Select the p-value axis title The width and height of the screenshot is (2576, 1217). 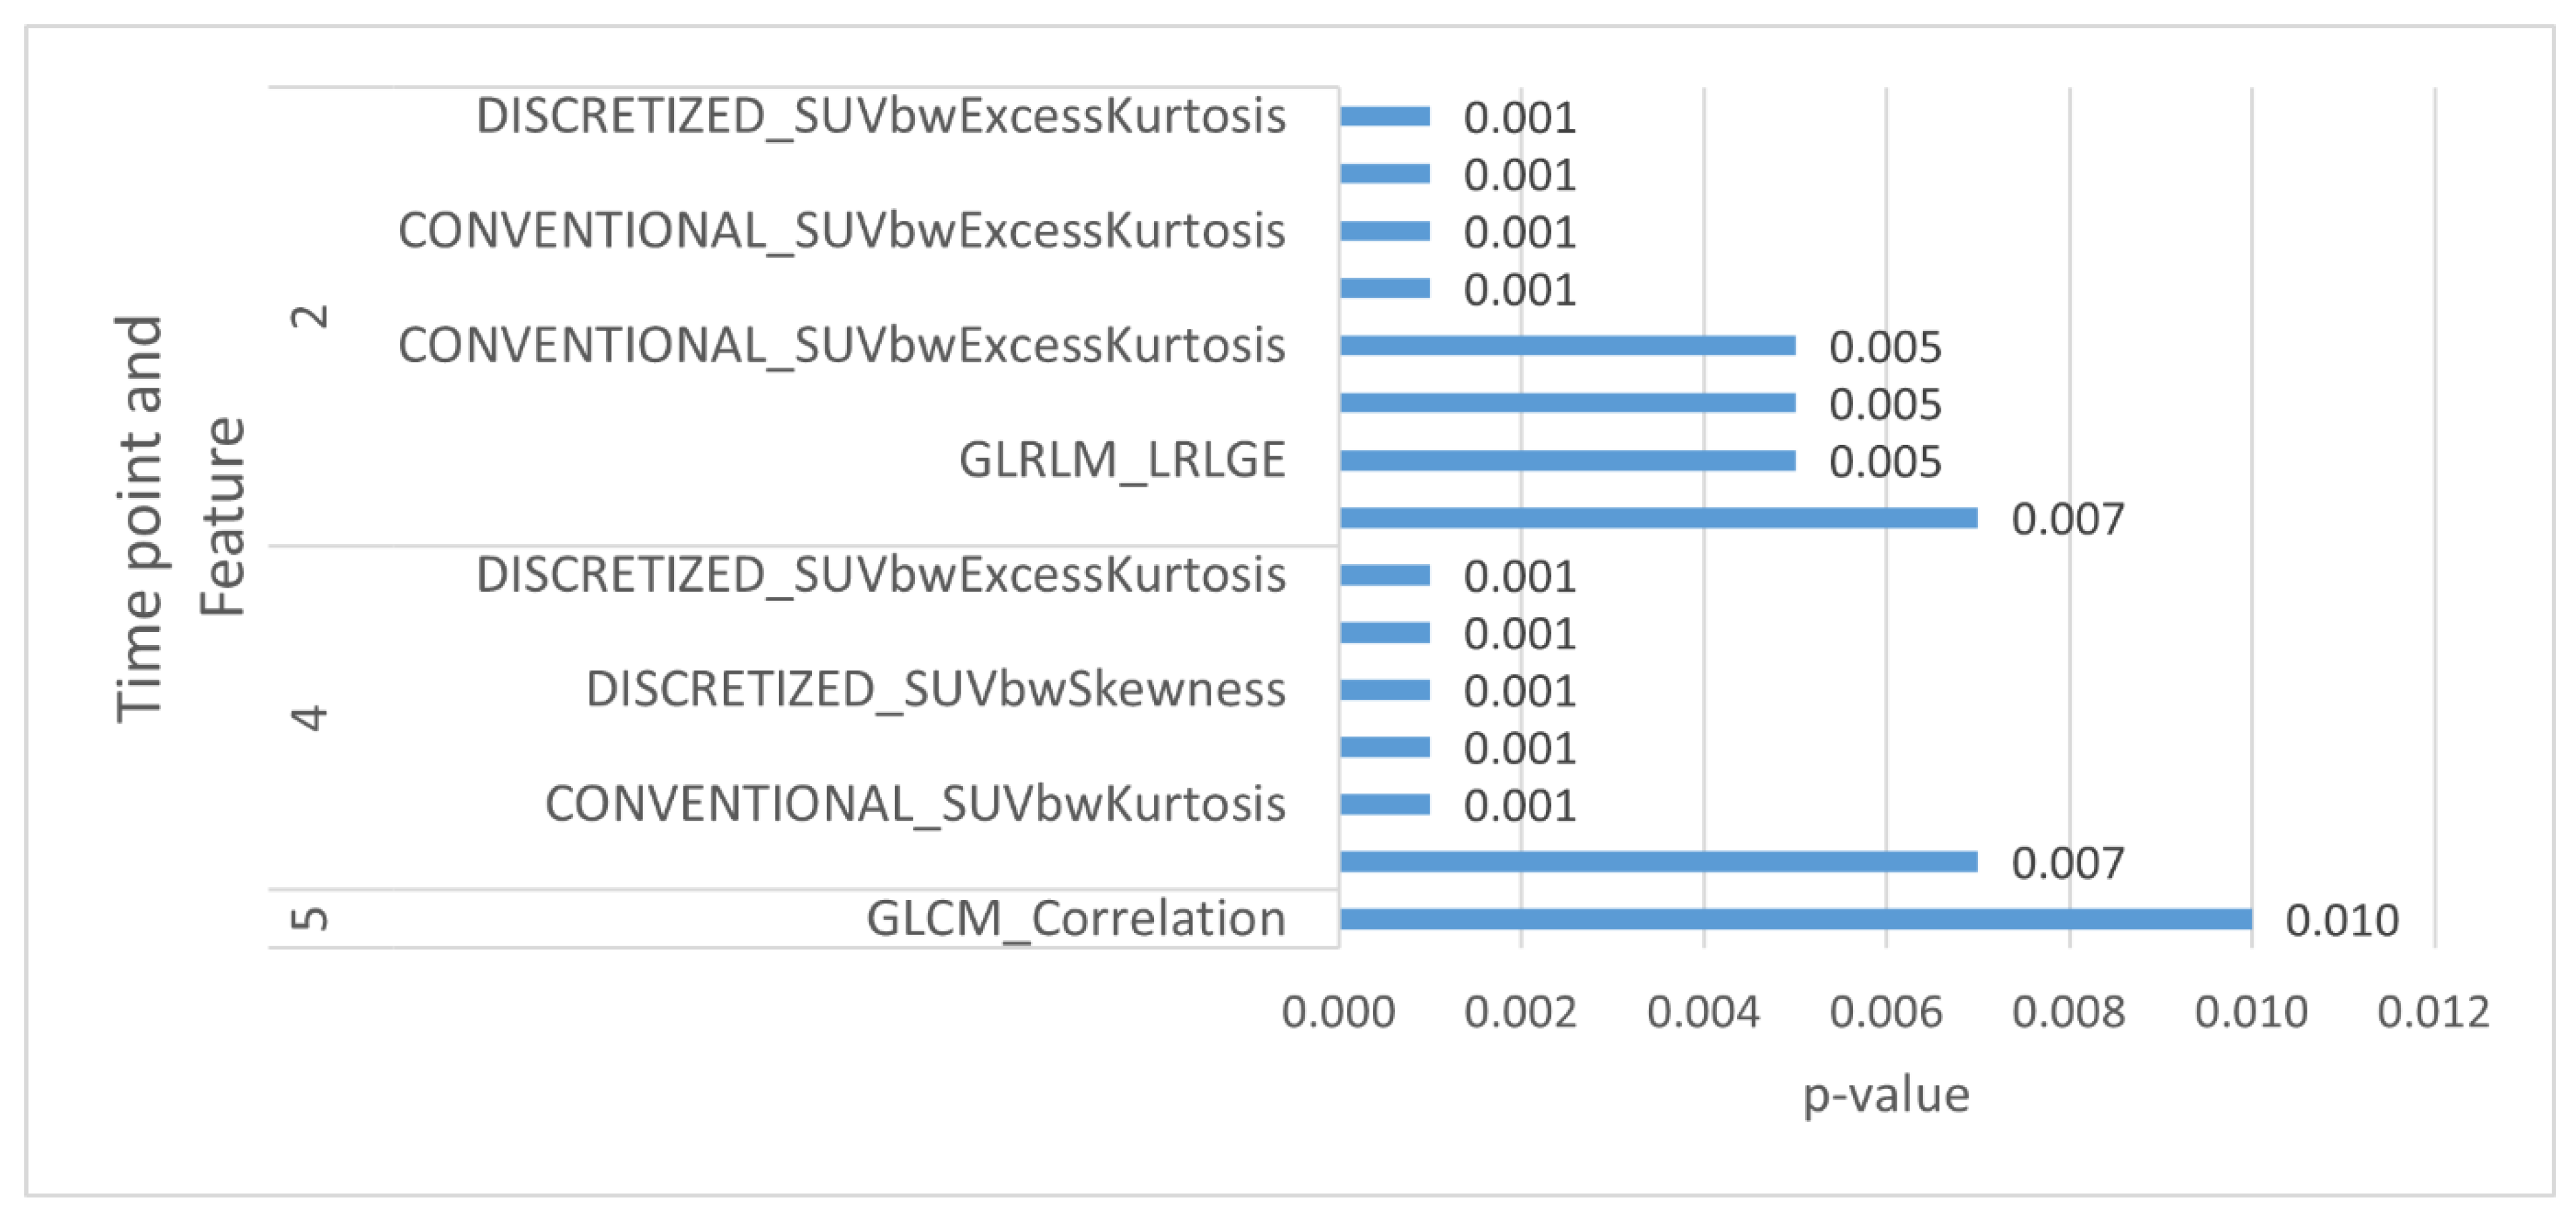point(1886,1095)
